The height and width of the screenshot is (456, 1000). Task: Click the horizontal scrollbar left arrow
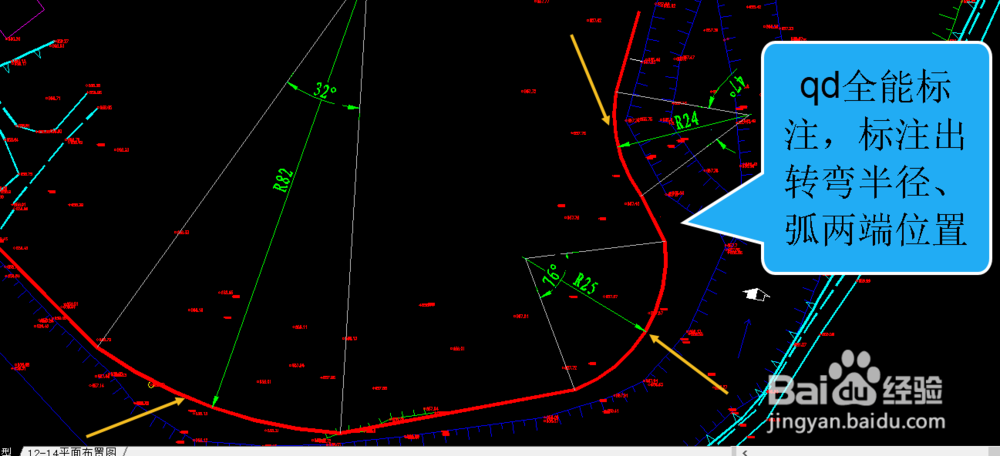[744, 452]
